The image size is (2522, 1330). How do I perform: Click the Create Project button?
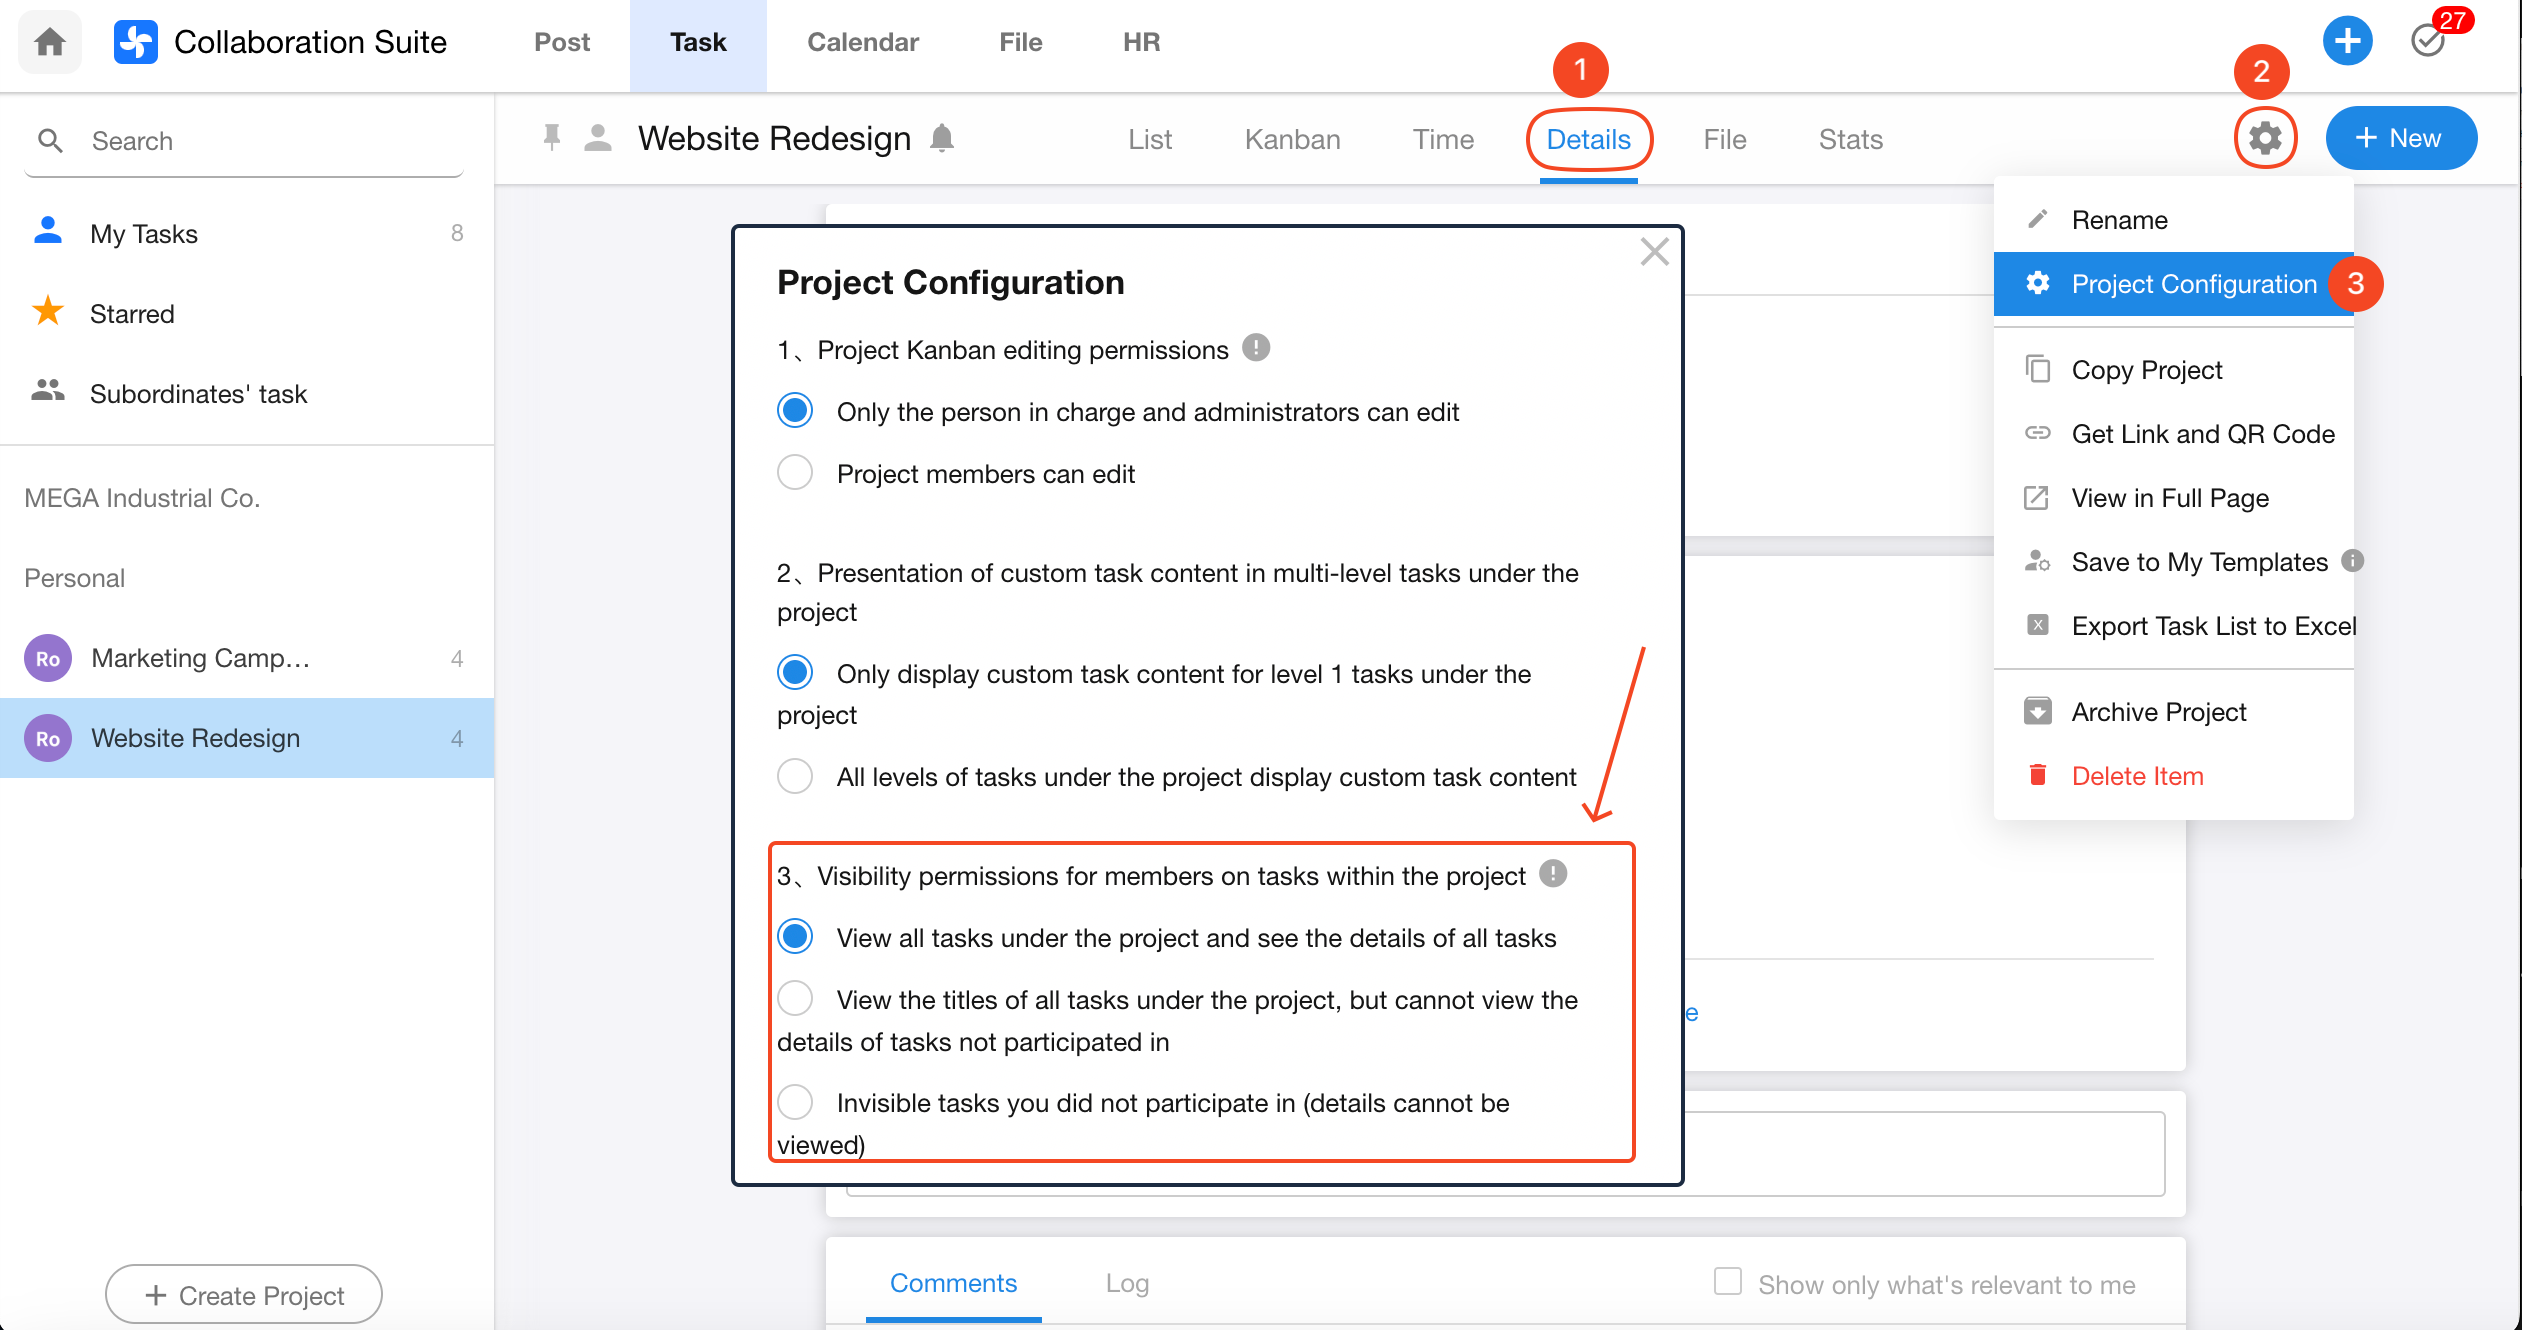(244, 1295)
